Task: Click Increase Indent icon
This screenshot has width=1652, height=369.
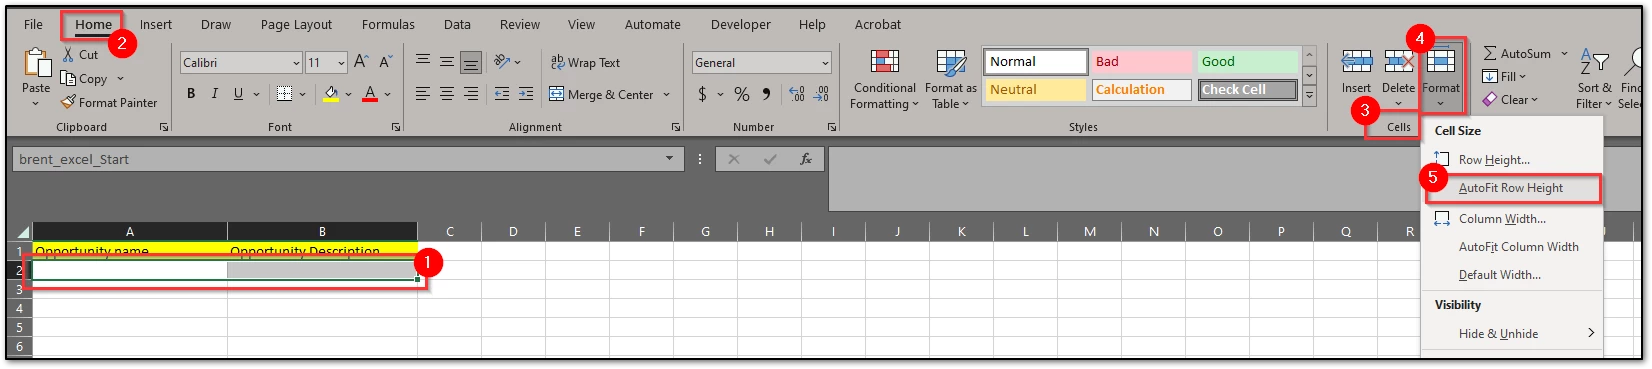Action: pos(527,94)
